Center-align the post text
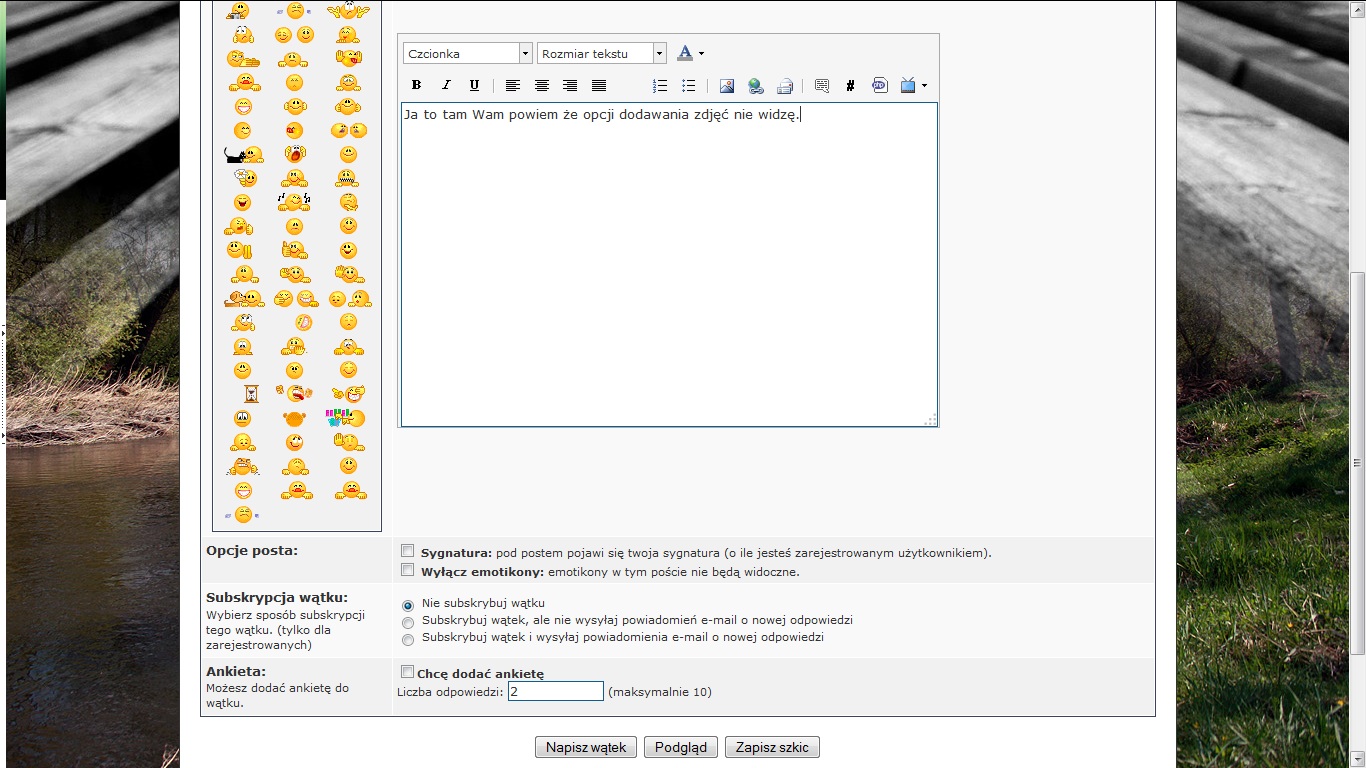The height and width of the screenshot is (768, 1366). tap(541, 86)
